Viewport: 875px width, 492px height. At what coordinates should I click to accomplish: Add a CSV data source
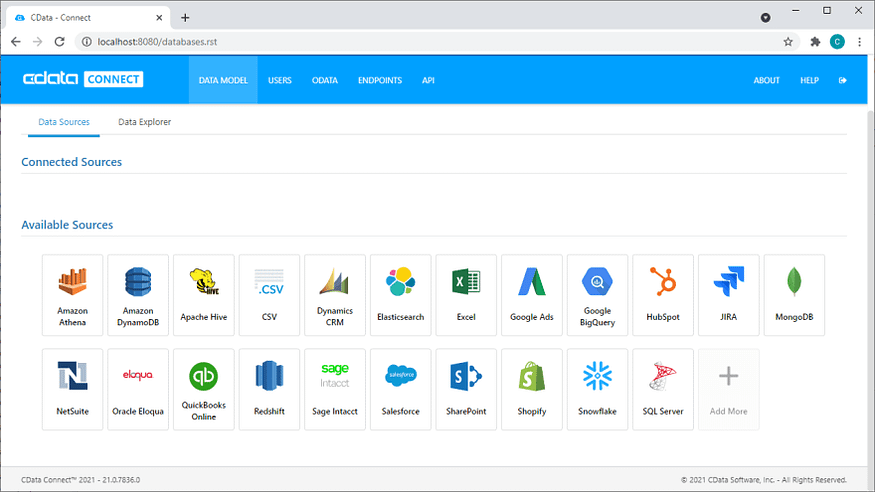269,295
